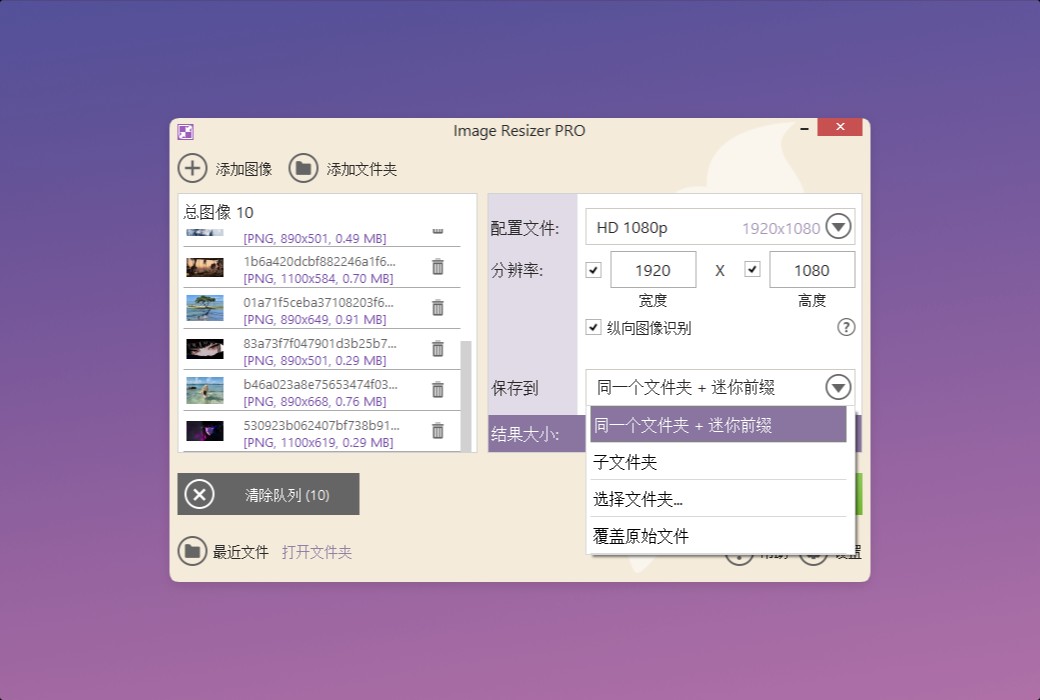Click the 保存到 dropdown arrow
1040x700 pixels.
click(x=838, y=387)
